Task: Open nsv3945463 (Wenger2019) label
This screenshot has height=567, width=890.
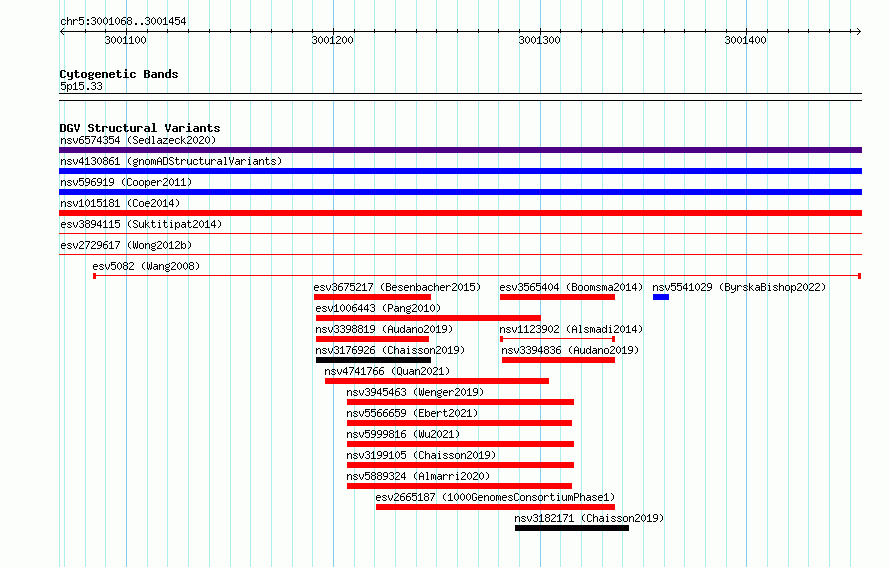Action: pos(415,392)
